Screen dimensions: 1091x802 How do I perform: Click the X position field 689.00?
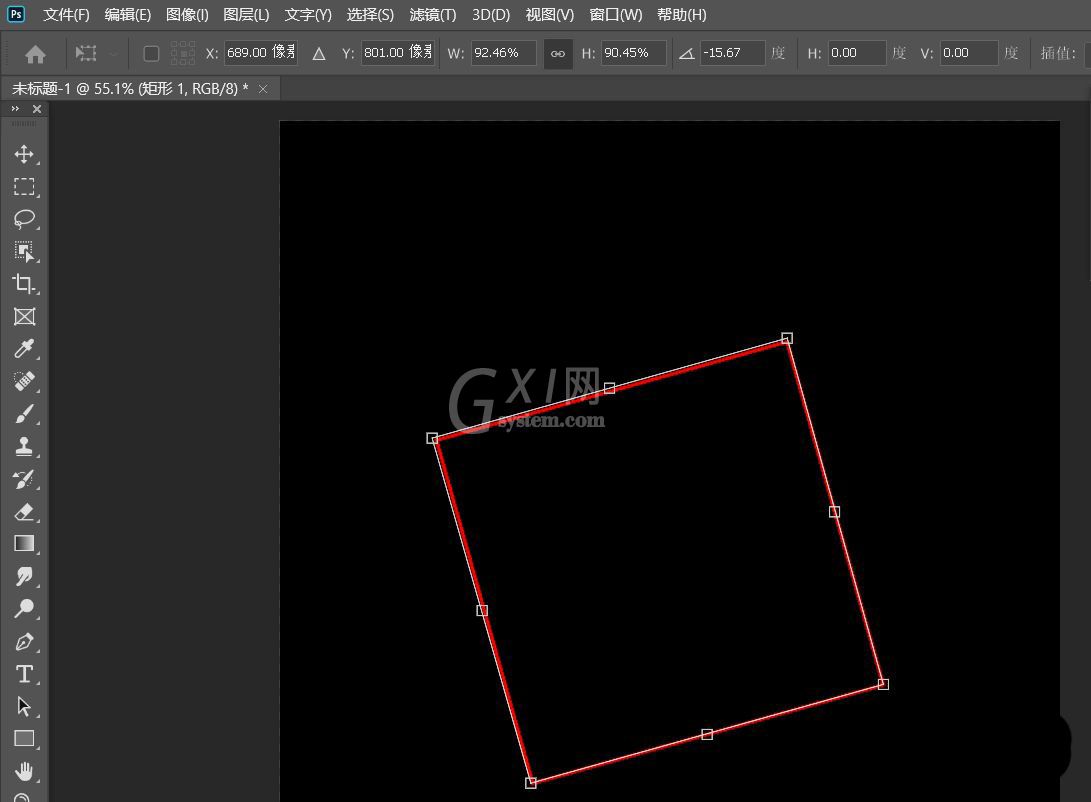(x=261, y=53)
